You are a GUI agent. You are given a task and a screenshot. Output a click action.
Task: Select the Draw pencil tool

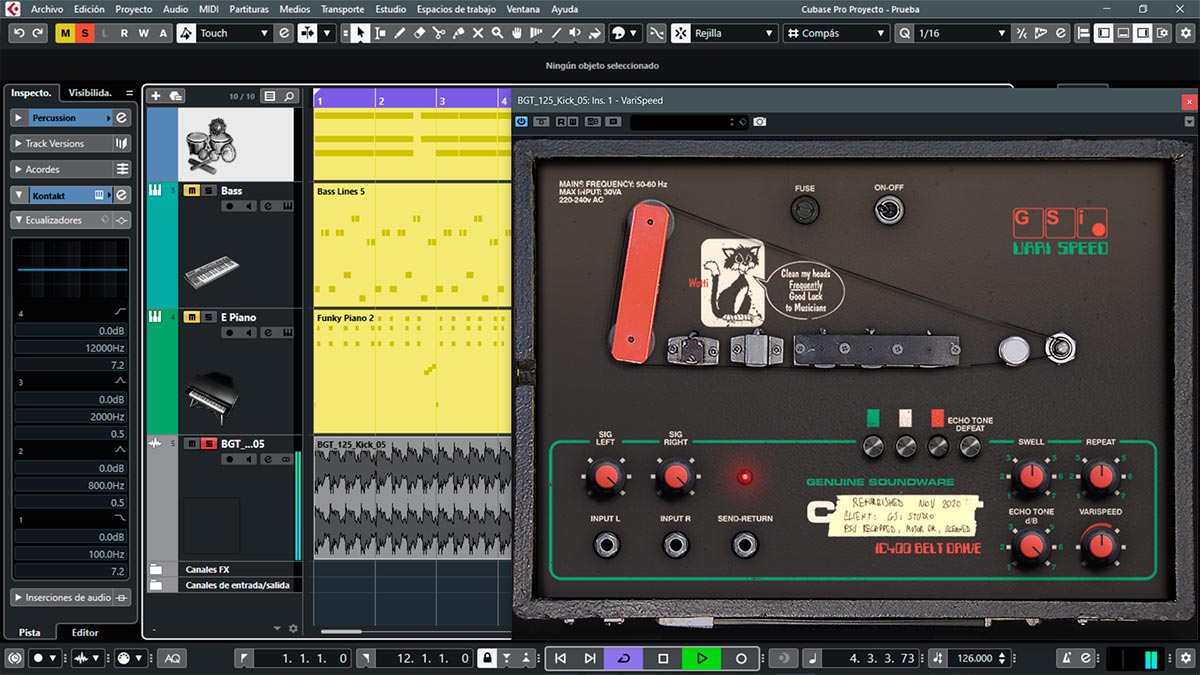400,33
